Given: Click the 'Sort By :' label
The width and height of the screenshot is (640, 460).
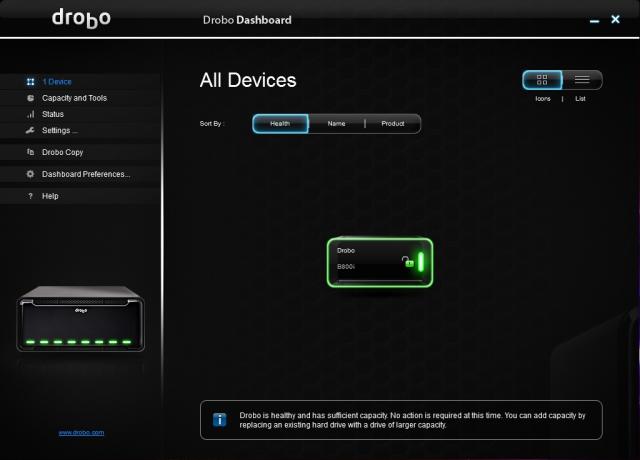Looking at the screenshot, I should tap(212, 124).
